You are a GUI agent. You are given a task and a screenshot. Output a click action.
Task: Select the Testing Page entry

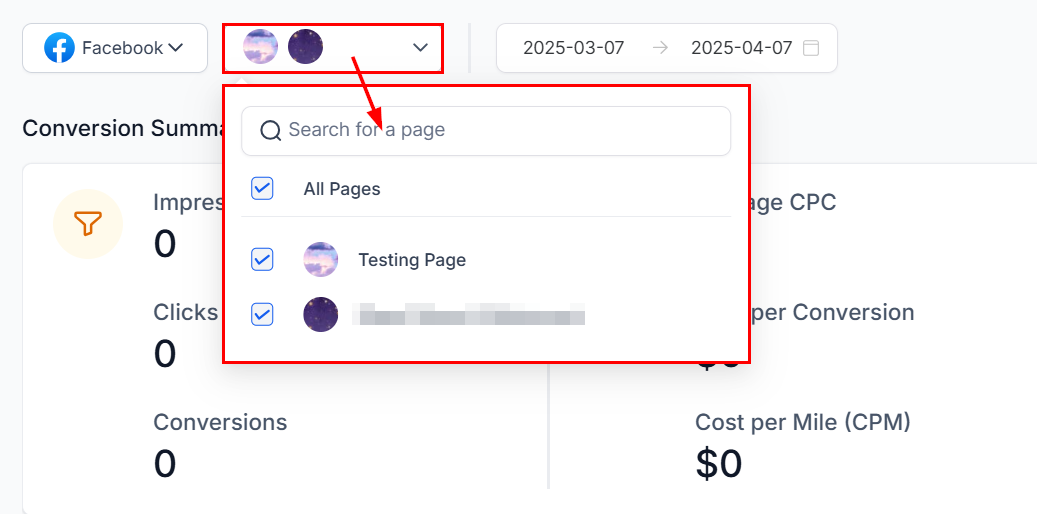[x=412, y=260]
